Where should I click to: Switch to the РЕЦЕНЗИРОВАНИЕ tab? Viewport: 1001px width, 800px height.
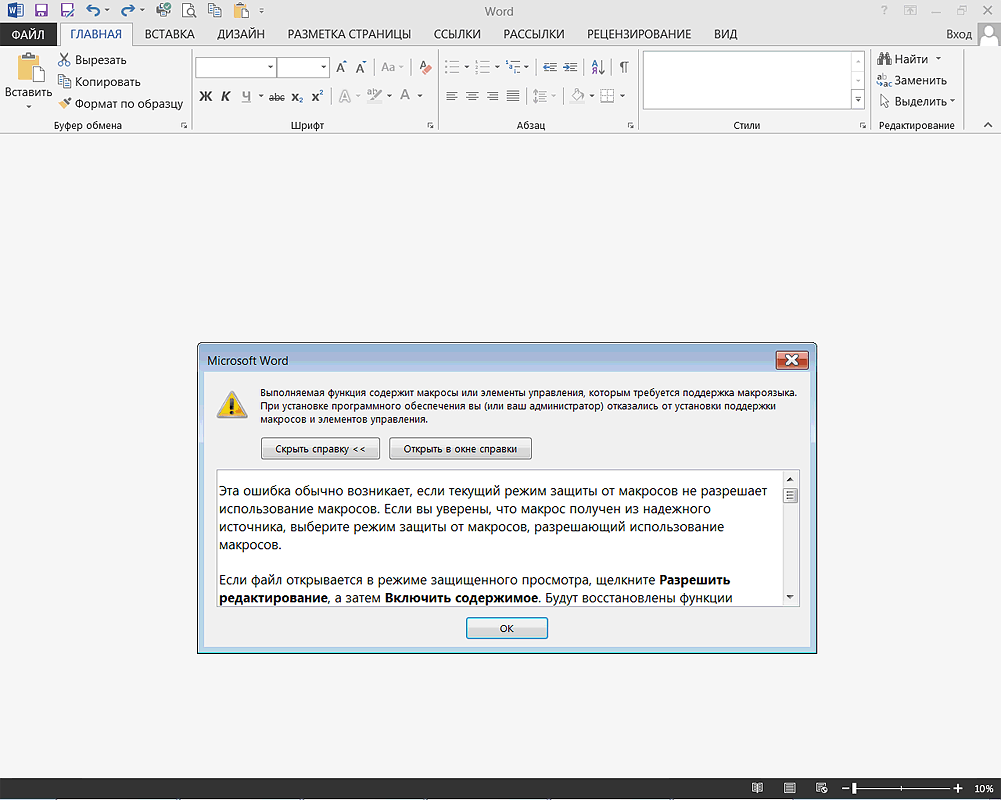(x=639, y=34)
